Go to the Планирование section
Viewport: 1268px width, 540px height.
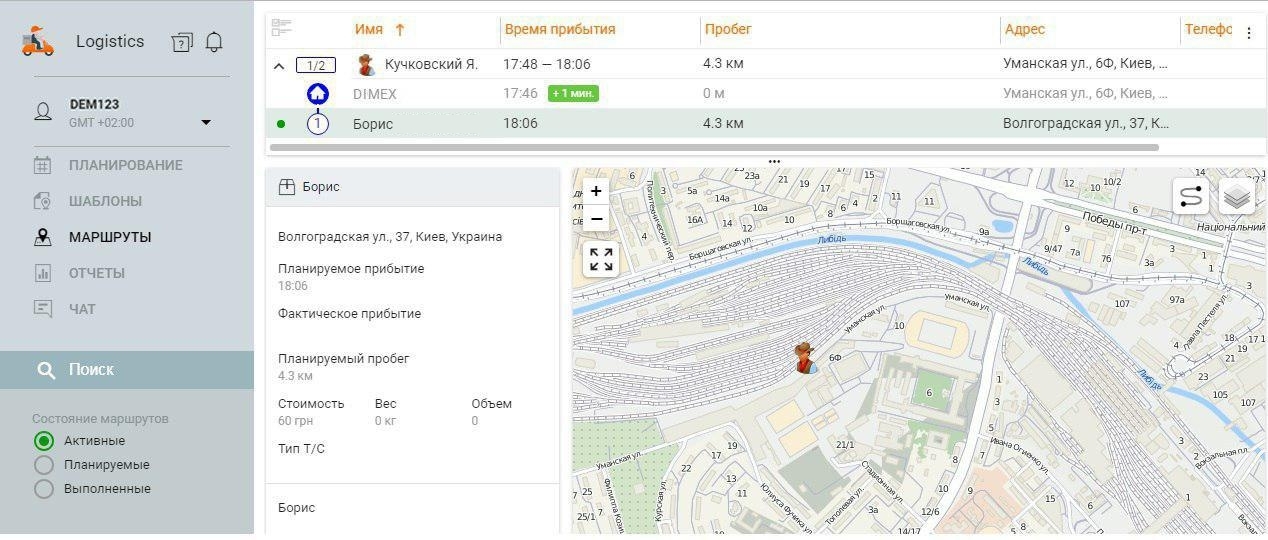coord(125,165)
